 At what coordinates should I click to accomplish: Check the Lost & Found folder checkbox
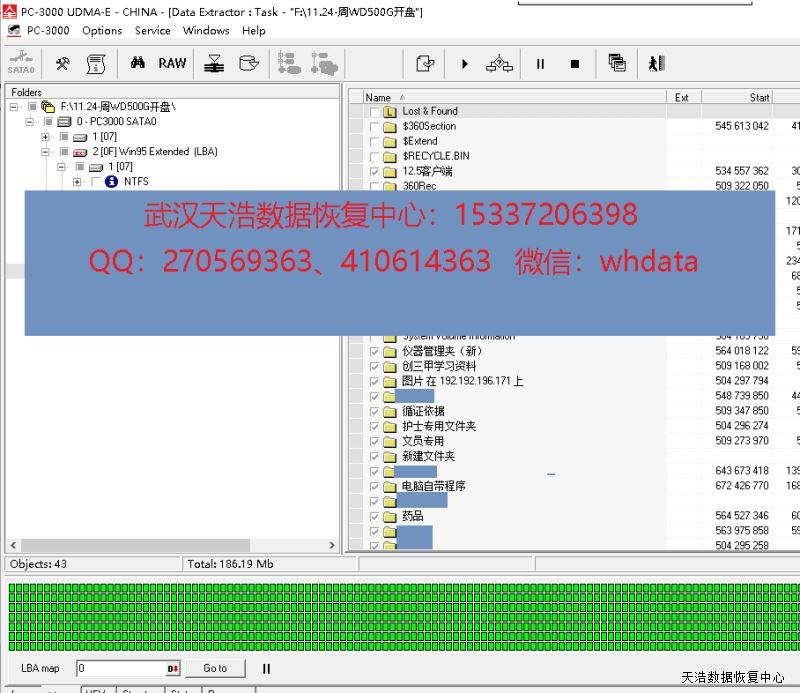pyautogui.click(x=375, y=112)
